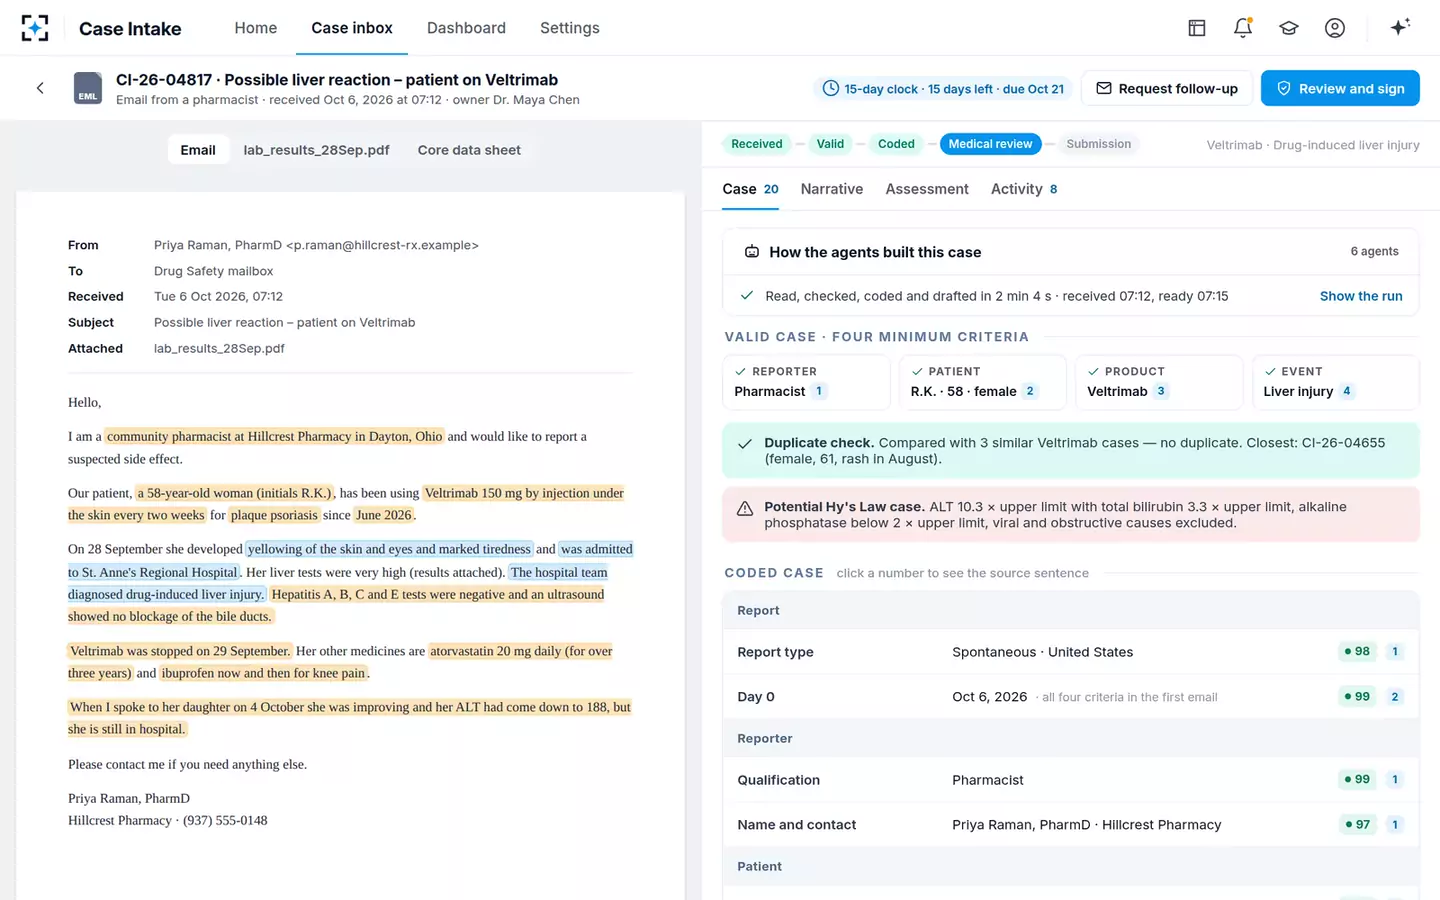Go to the Home nav item
Viewport: 1440px width, 900px height.
(256, 28)
